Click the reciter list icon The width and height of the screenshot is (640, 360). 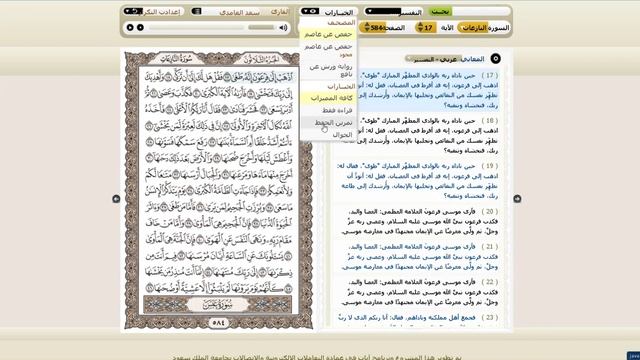(196, 11)
